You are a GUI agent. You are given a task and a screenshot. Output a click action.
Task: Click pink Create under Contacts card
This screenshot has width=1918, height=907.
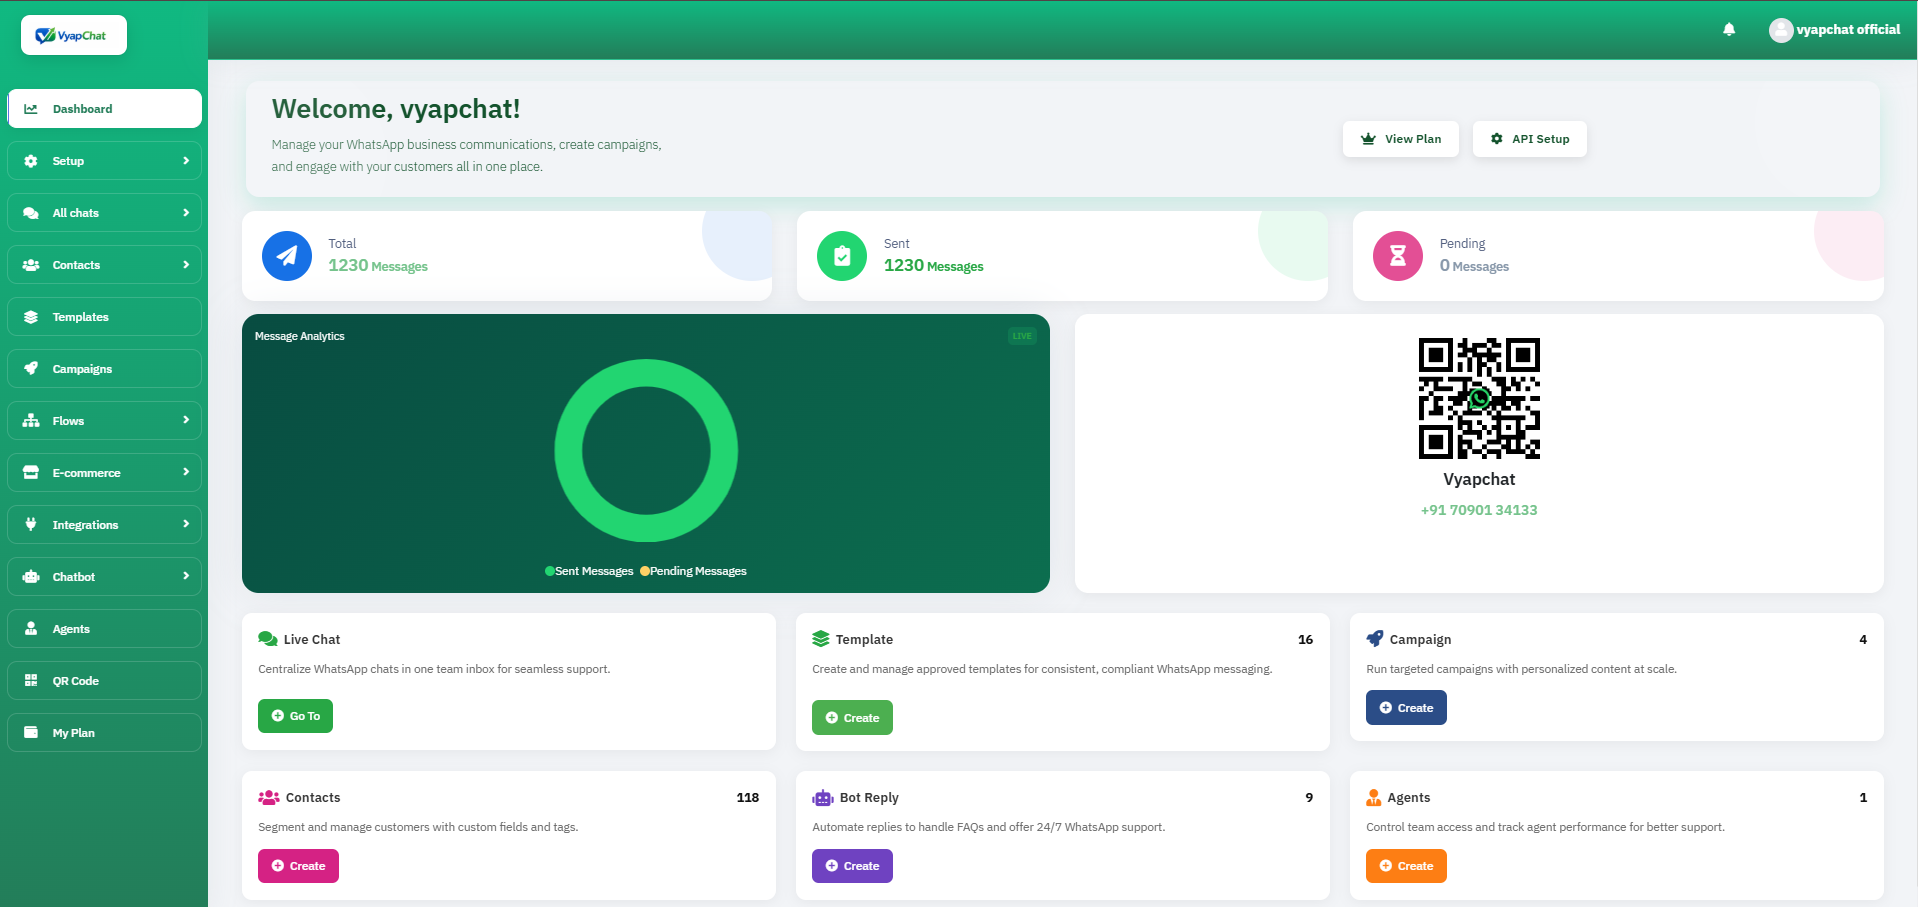pyautogui.click(x=298, y=866)
